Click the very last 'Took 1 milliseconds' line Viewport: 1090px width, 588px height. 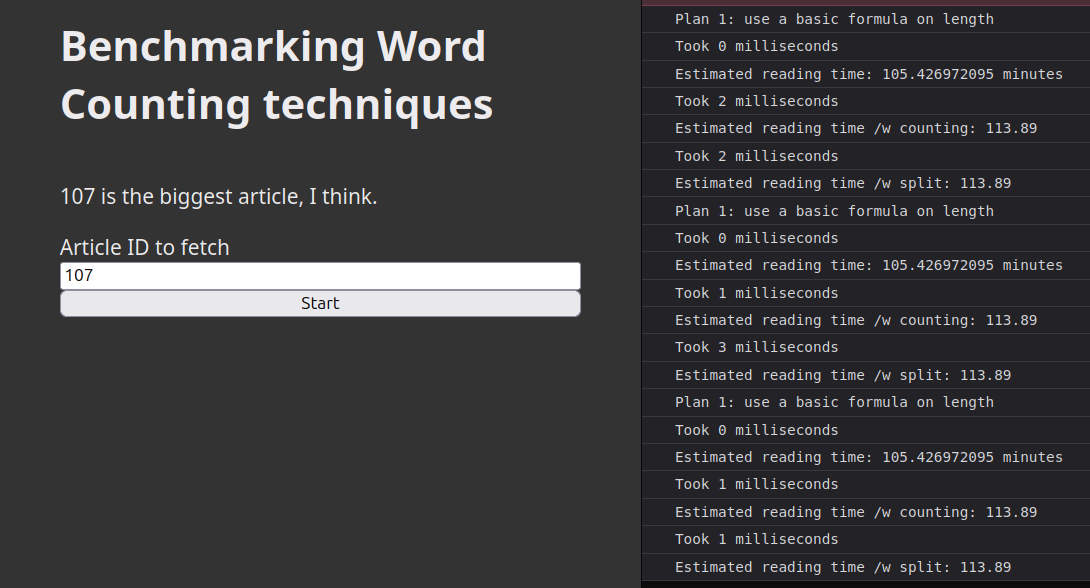click(x=756, y=539)
